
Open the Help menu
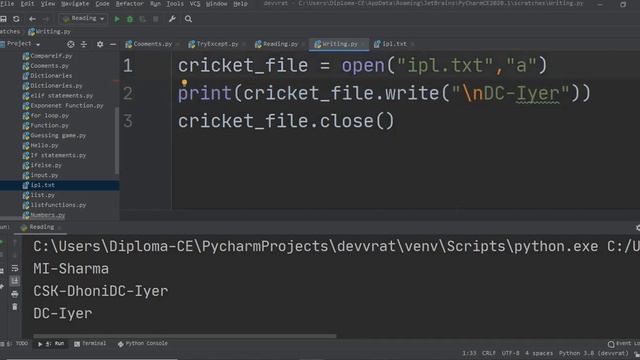(240, 4)
